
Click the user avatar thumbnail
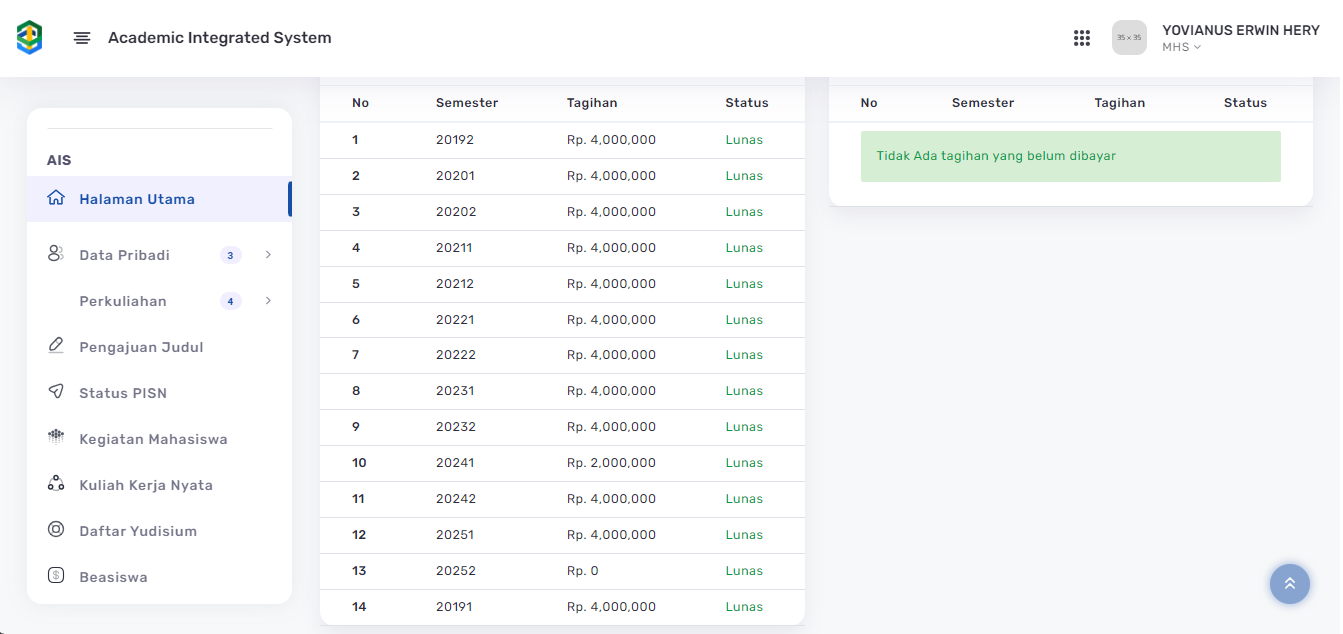point(1129,38)
